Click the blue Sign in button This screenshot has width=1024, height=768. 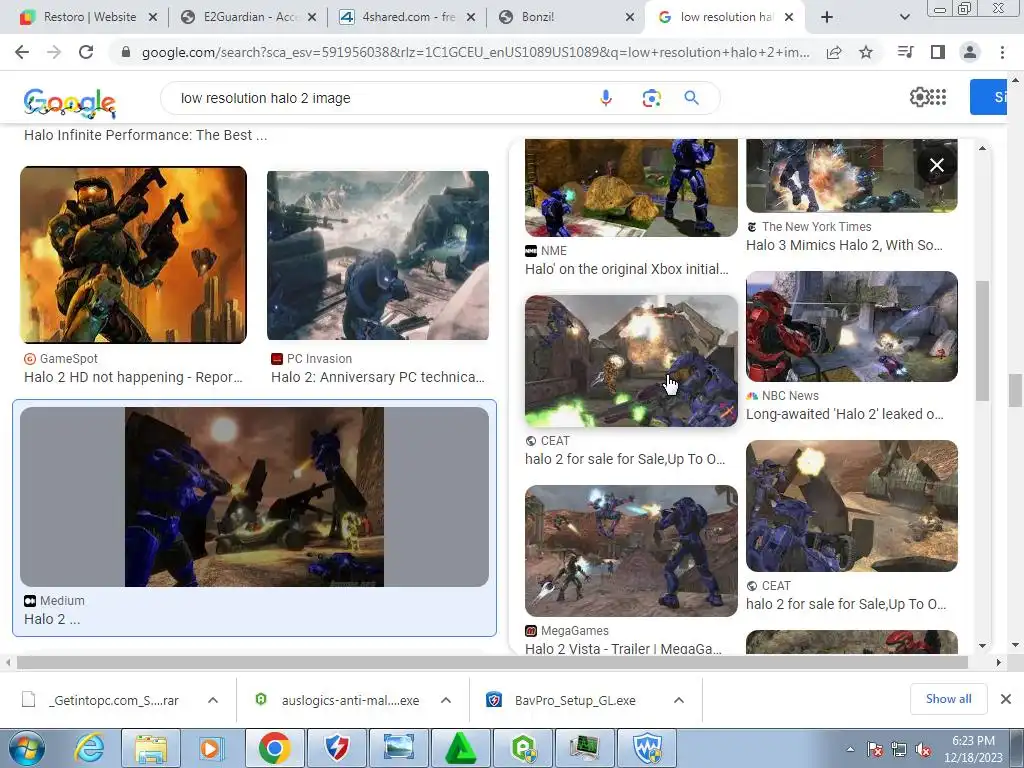(988, 97)
